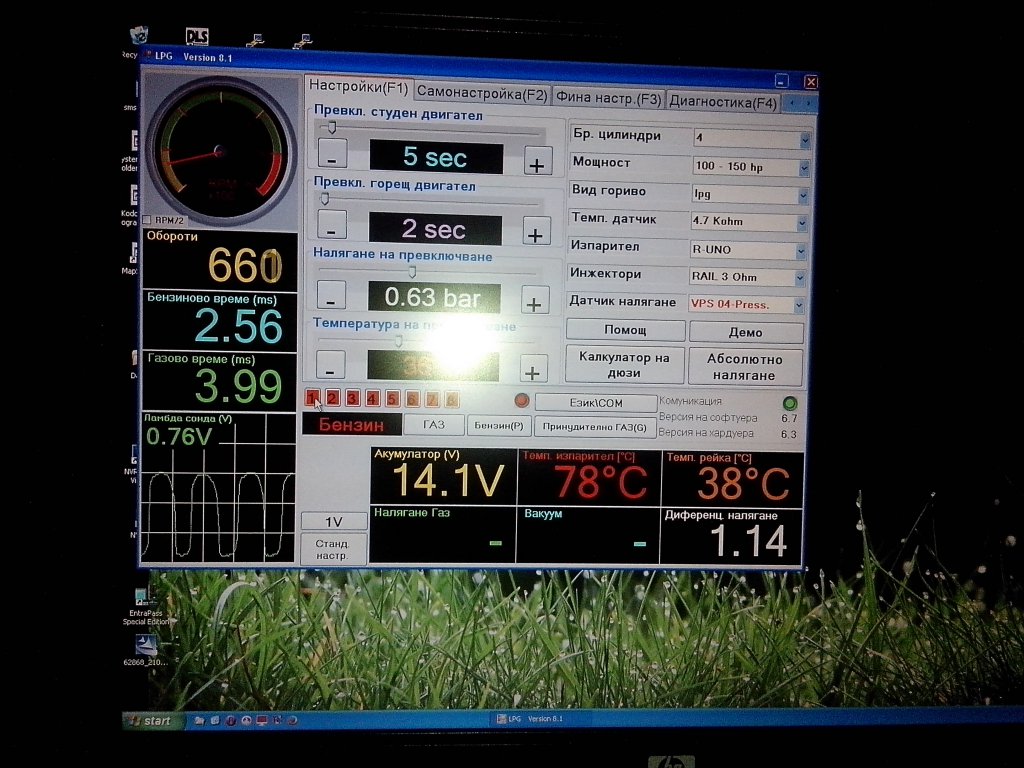The width and height of the screenshot is (1024, 768).
Task: Click the Recycle Bin desktop icon
Action: (x=139, y=40)
